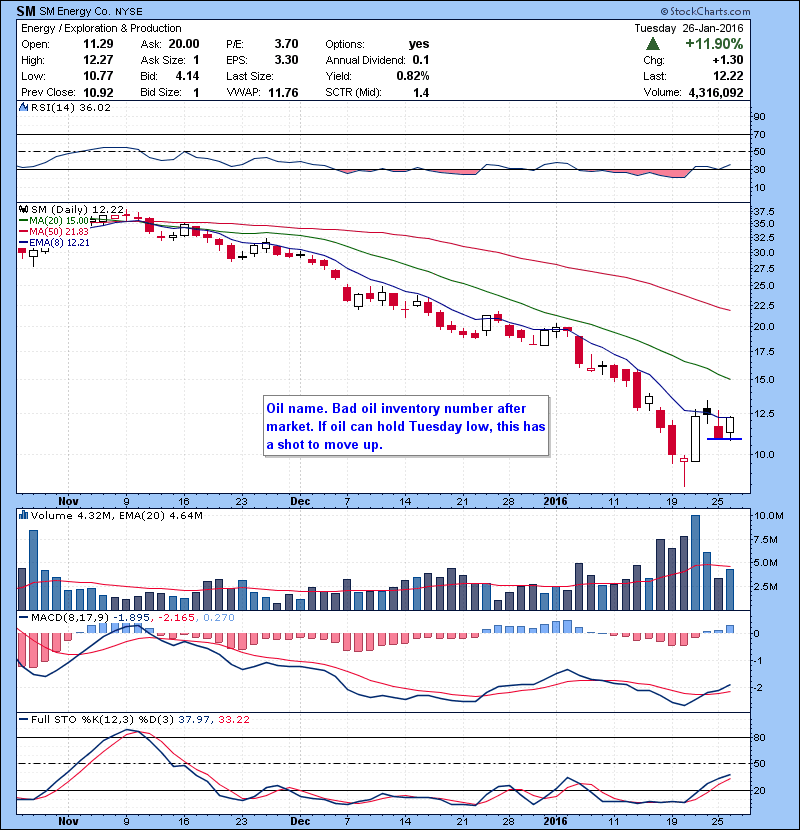
Task: Click Energy / Exploration & Production sector text
Action: (x=101, y=29)
